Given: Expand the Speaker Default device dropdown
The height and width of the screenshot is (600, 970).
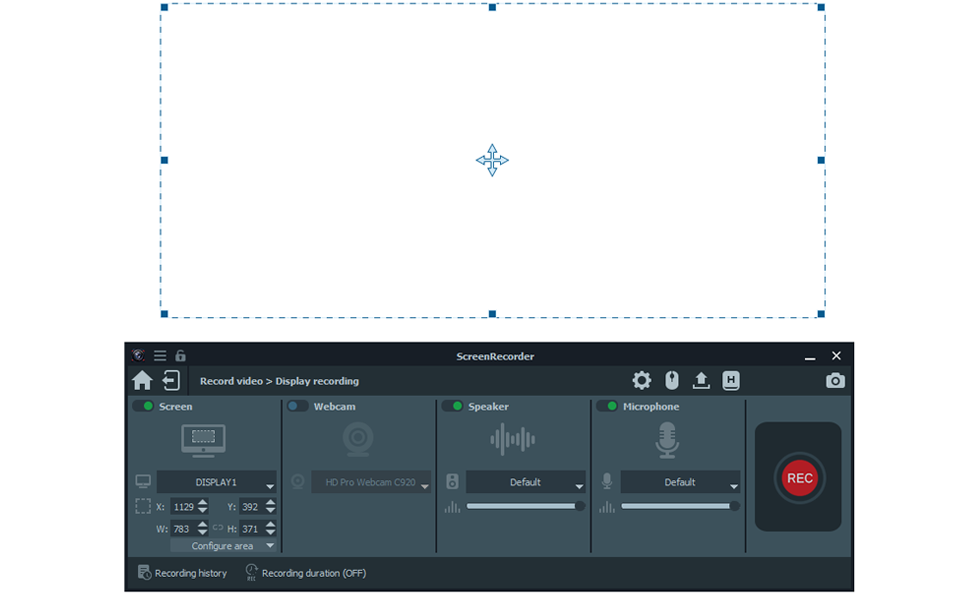Looking at the screenshot, I should 526,483.
